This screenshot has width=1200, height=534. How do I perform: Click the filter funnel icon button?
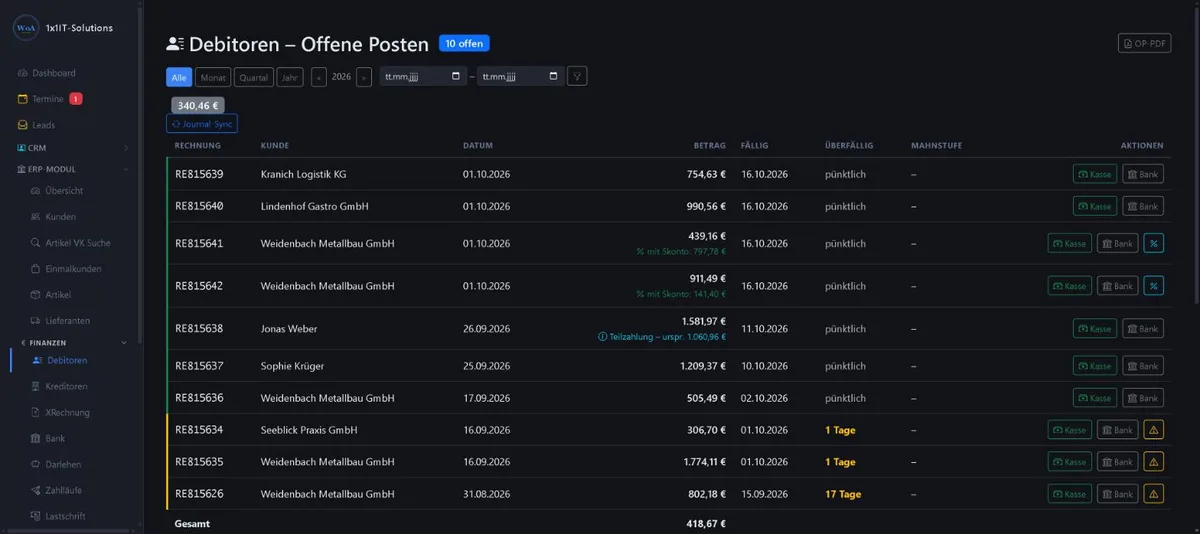(x=577, y=76)
